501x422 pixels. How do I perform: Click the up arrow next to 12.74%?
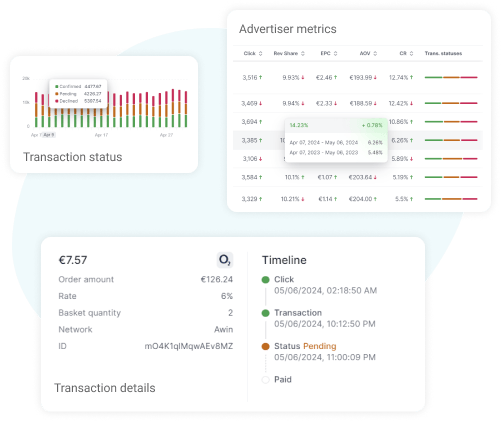click(x=411, y=77)
